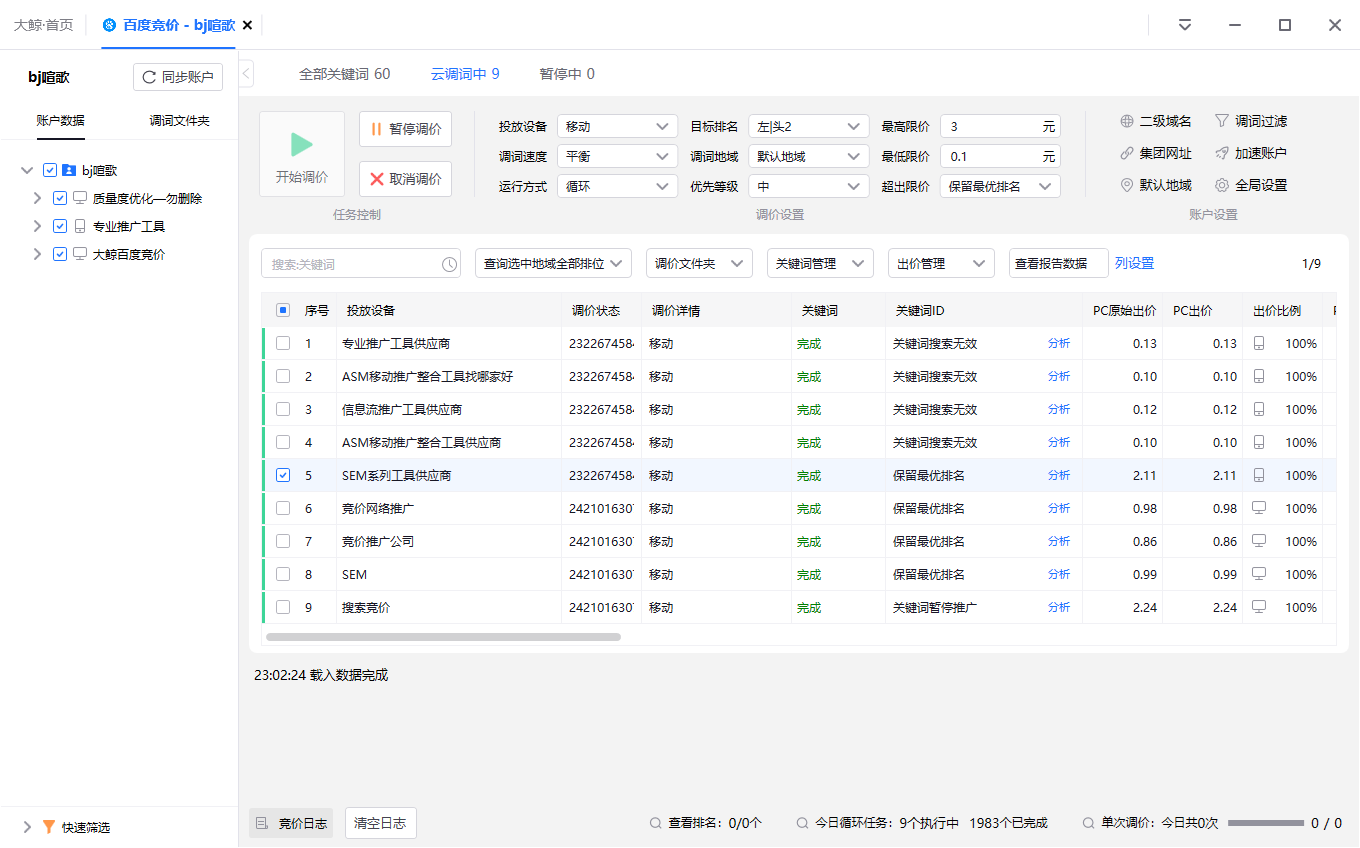
Task: Click 分析 in the 竞价推广公司 row
Action: (1059, 541)
